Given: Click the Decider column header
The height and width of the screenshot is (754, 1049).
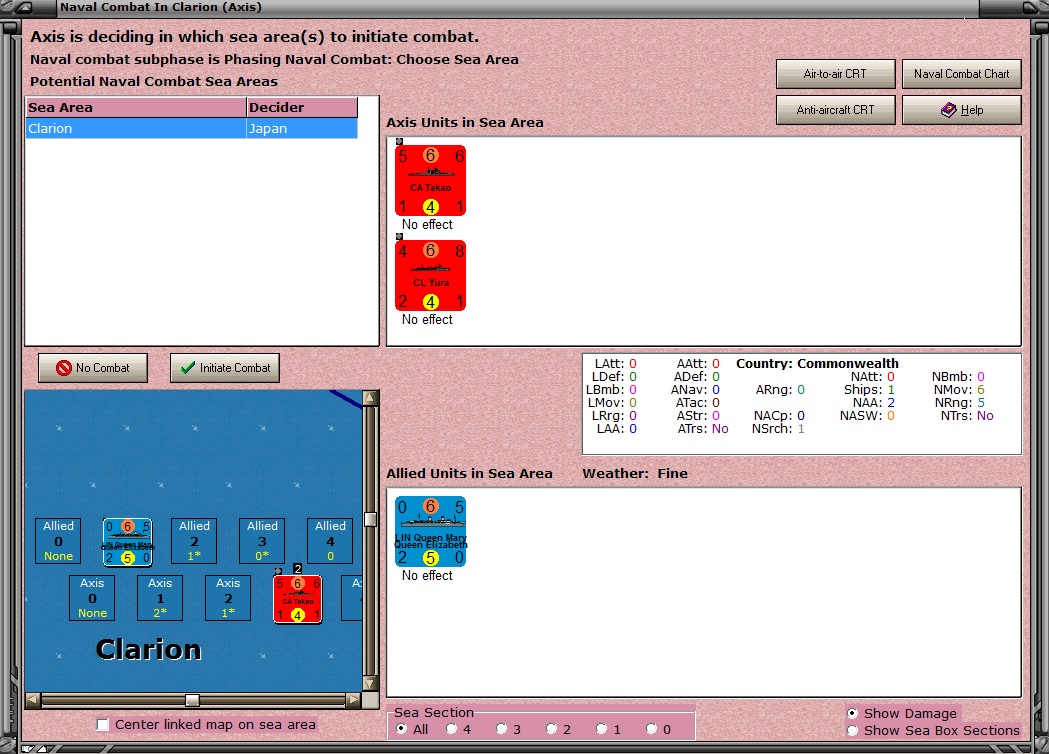Looking at the screenshot, I should 302,108.
